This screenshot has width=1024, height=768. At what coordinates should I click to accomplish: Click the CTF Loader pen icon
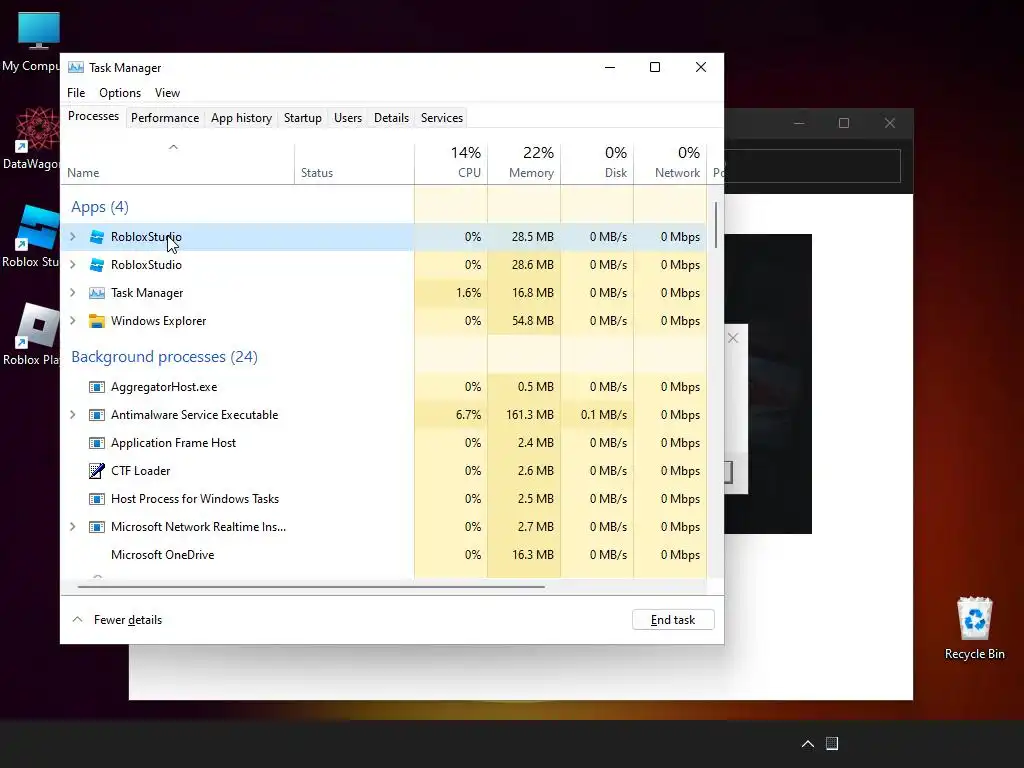point(97,471)
